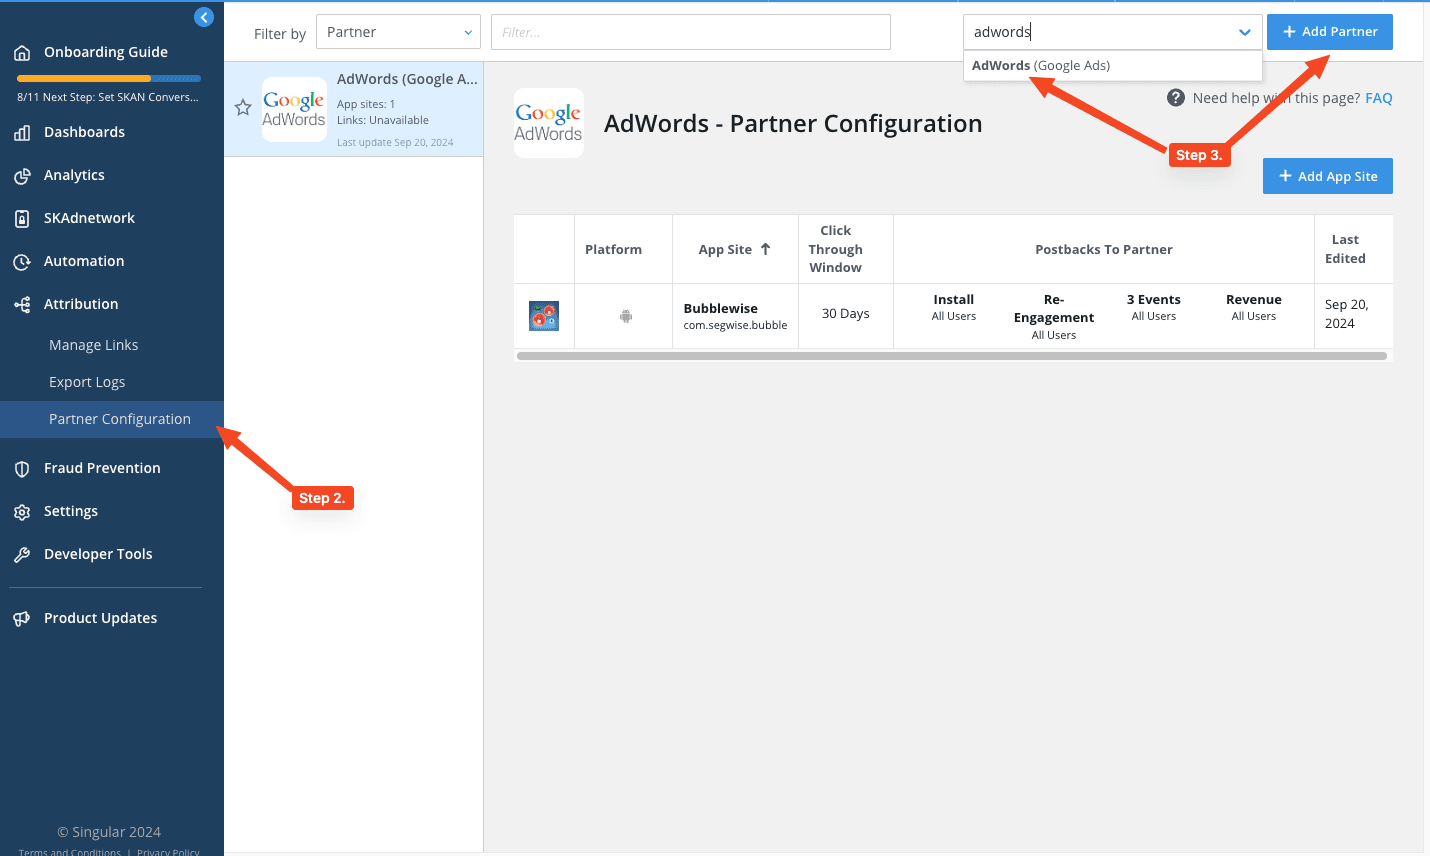The image size is (1430, 856).
Task: Click the Add Partner button
Action: coord(1329,32)
